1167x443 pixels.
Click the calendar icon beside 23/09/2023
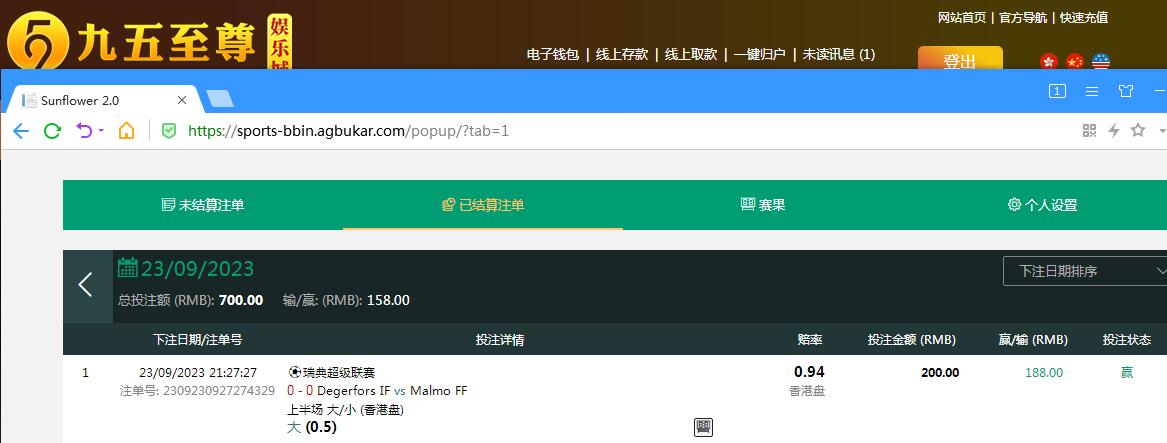coord(128,267)
